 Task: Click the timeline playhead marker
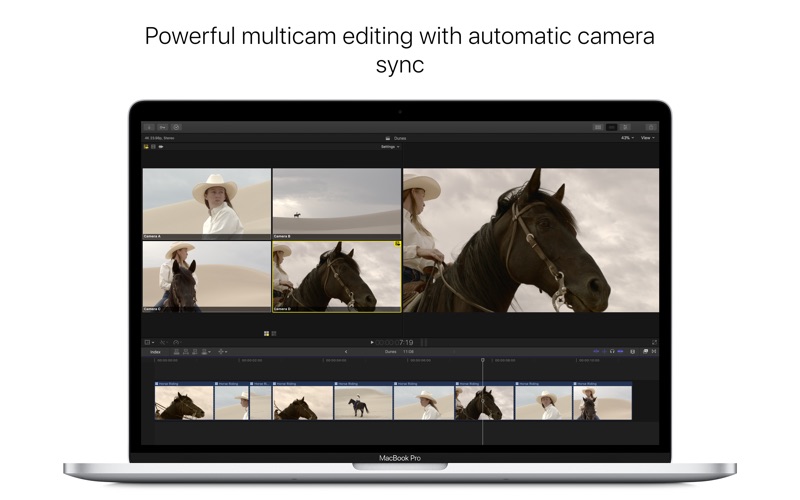click(x=483, y=360)
